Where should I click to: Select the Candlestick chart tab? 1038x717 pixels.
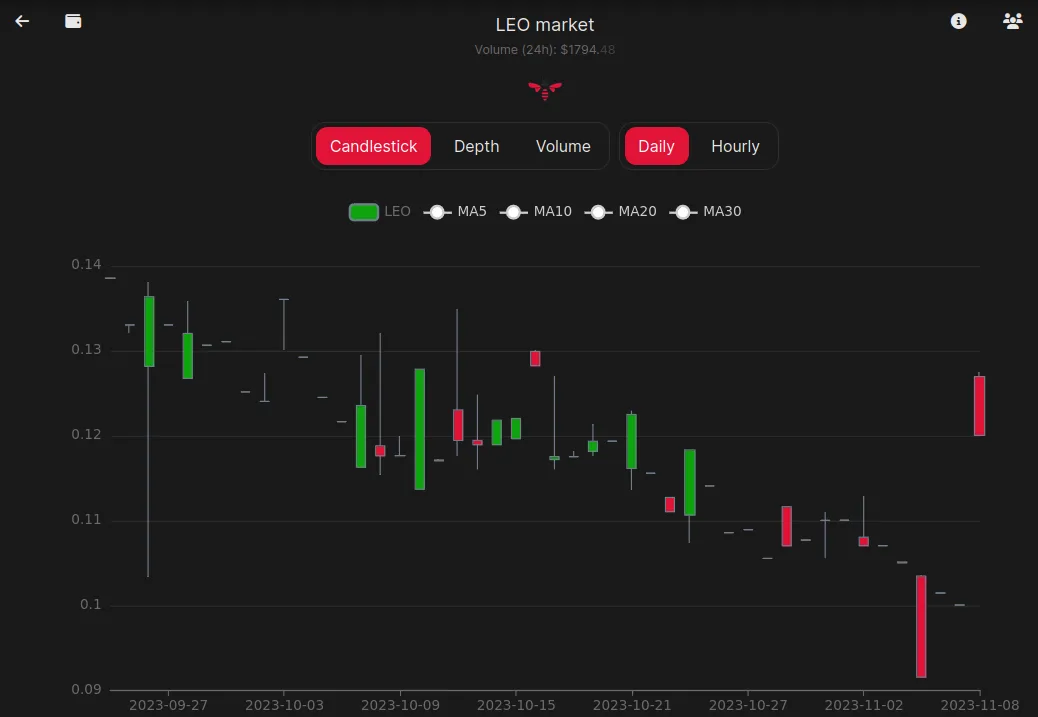point(373,146)
